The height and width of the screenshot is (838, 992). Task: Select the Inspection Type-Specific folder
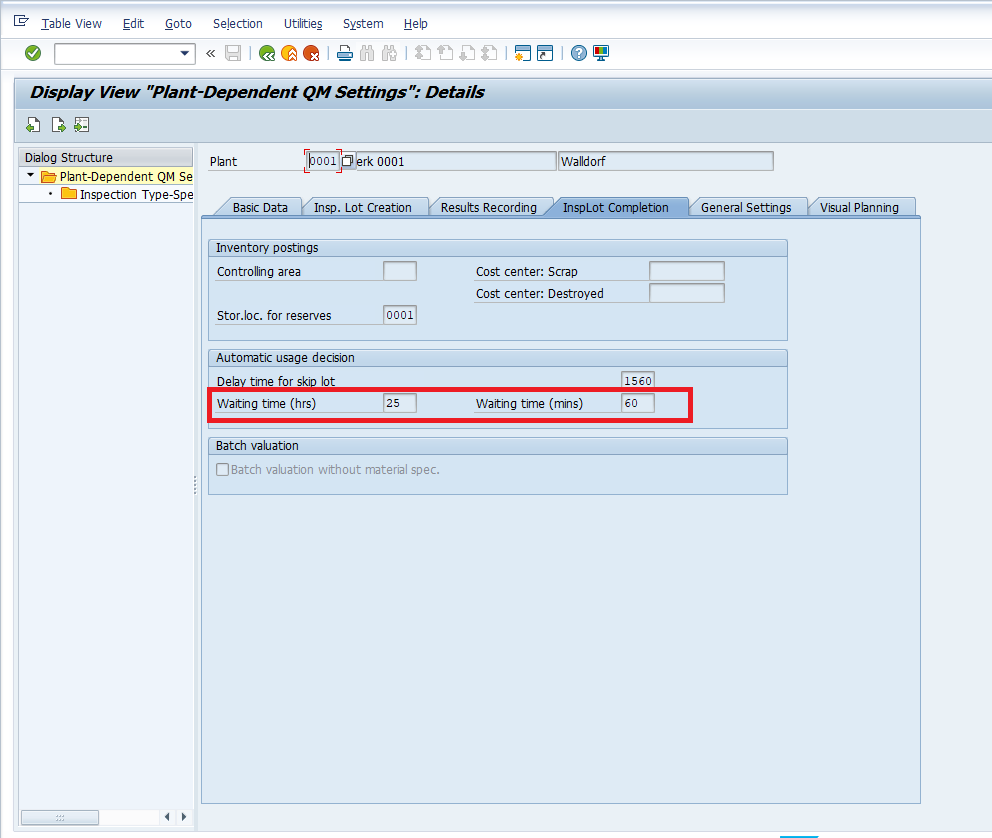tap(127, 194)
